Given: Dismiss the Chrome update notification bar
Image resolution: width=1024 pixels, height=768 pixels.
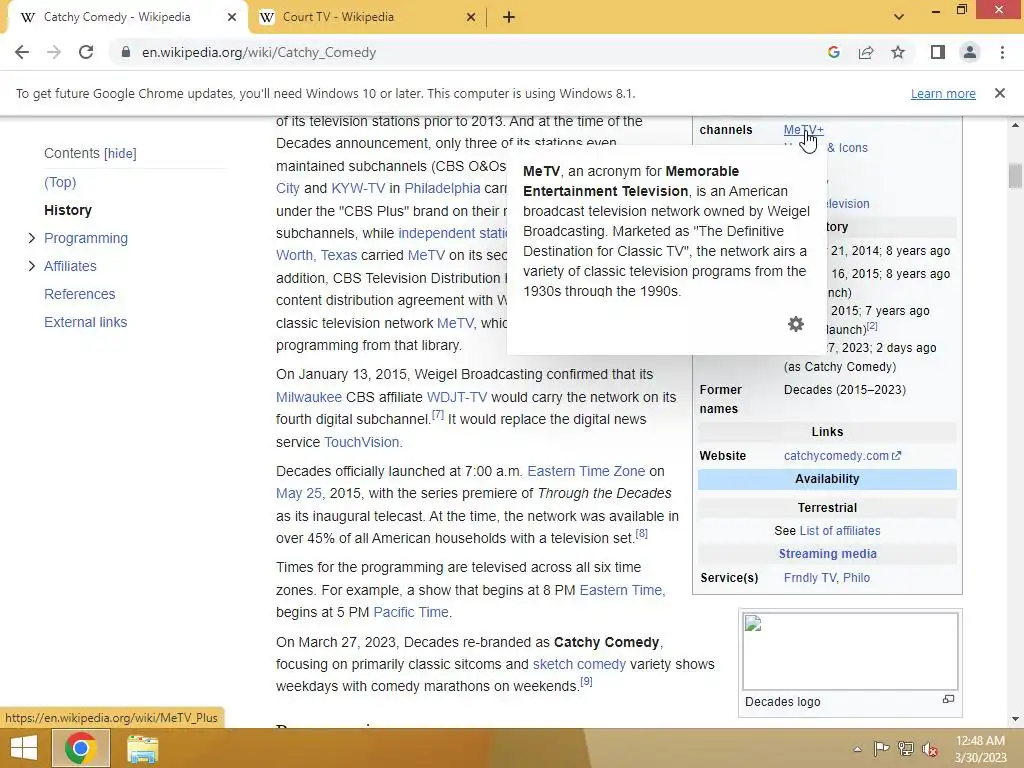Looking at the screenshot, I should tap(999, 93).
